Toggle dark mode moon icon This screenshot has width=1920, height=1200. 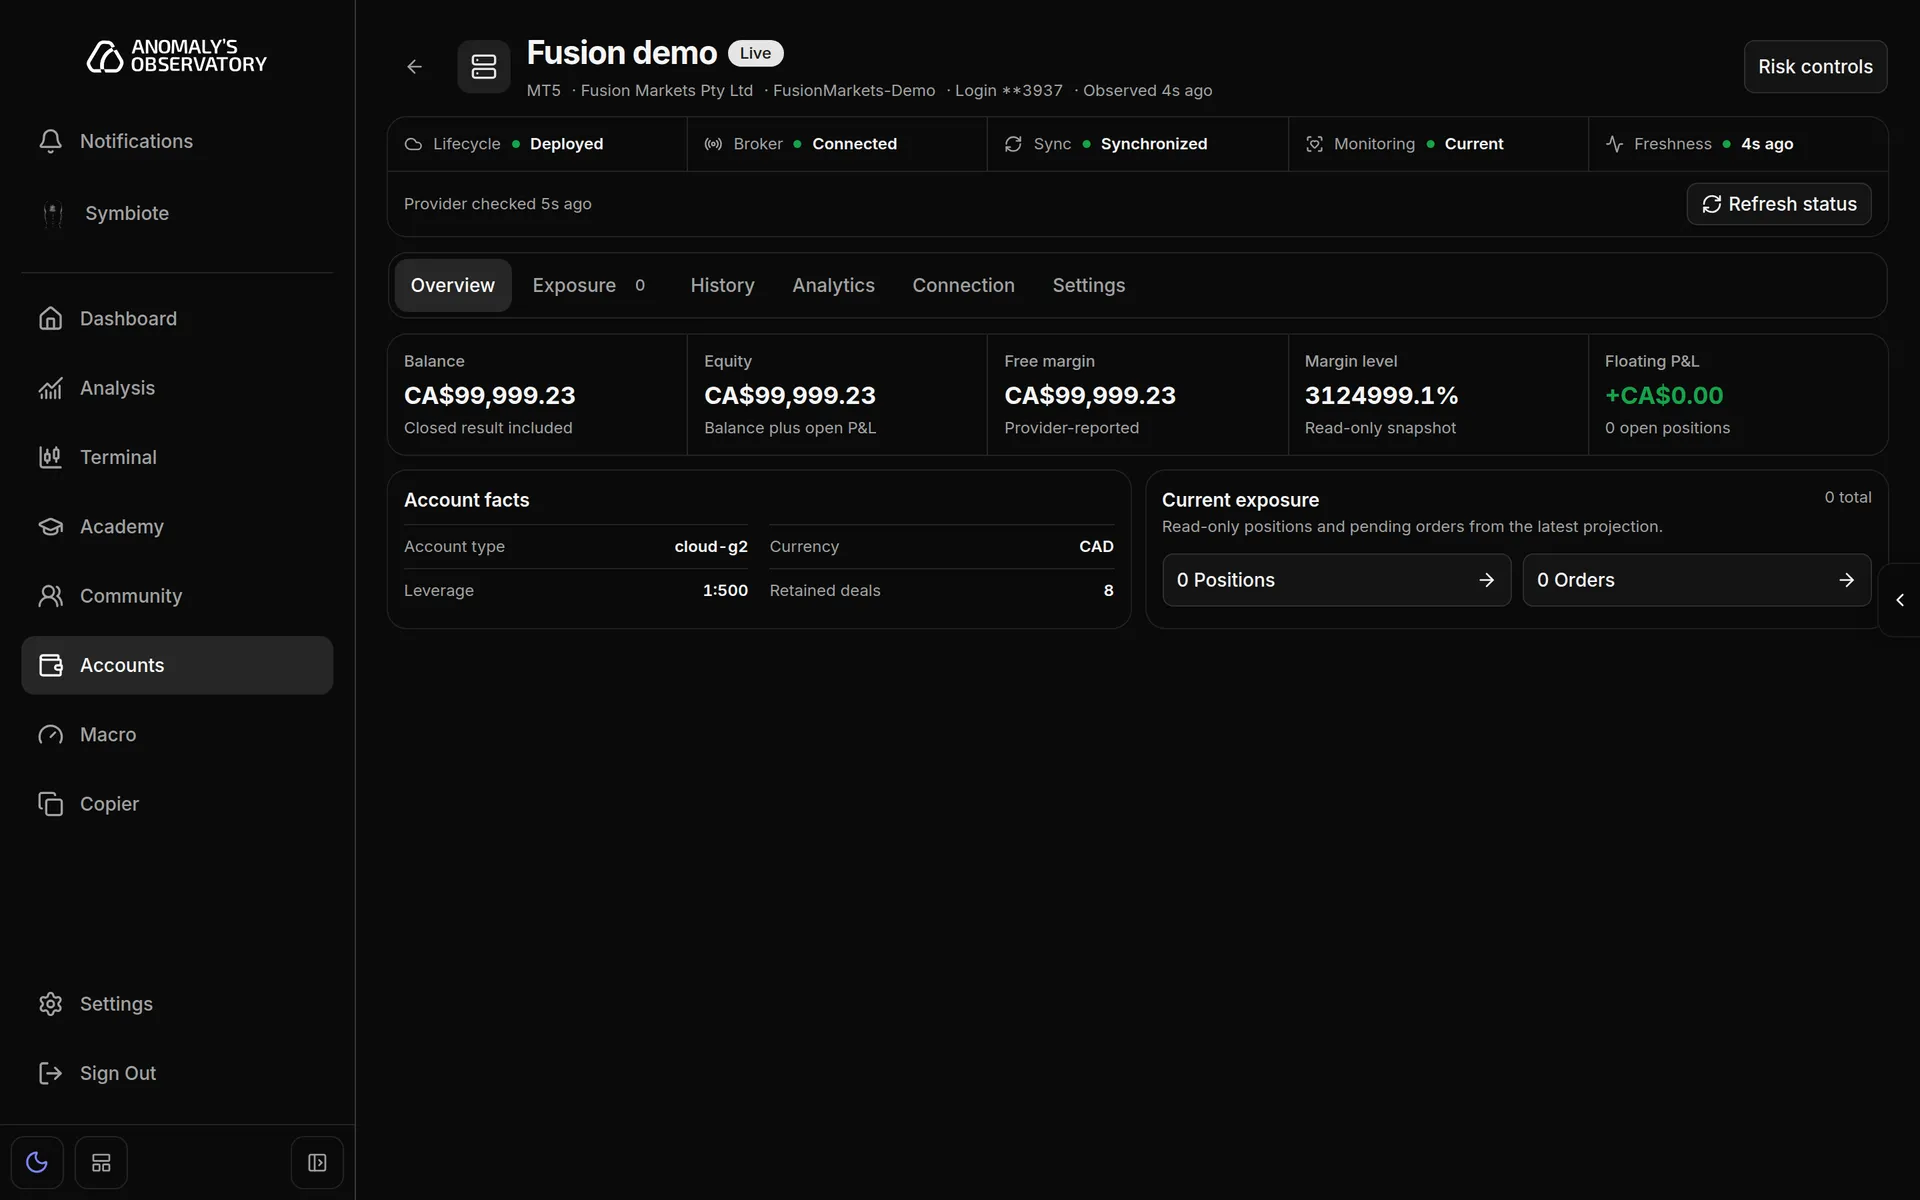click(x=37, y=1162)
